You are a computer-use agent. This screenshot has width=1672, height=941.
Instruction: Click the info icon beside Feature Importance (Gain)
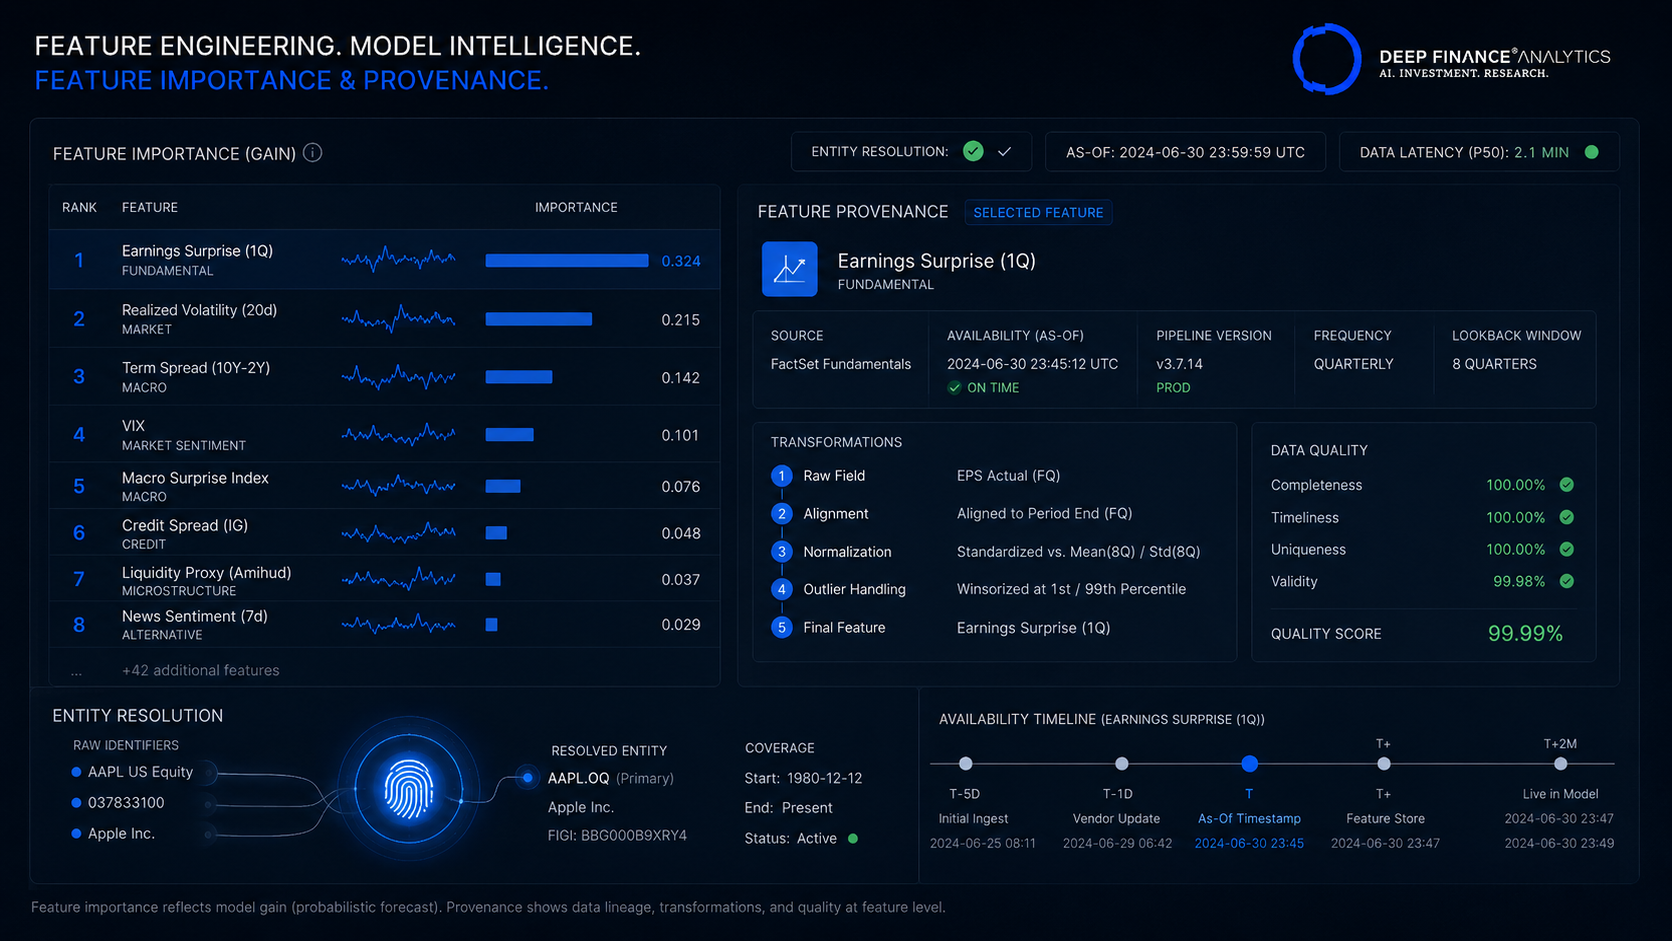click(x=313, y=153)
